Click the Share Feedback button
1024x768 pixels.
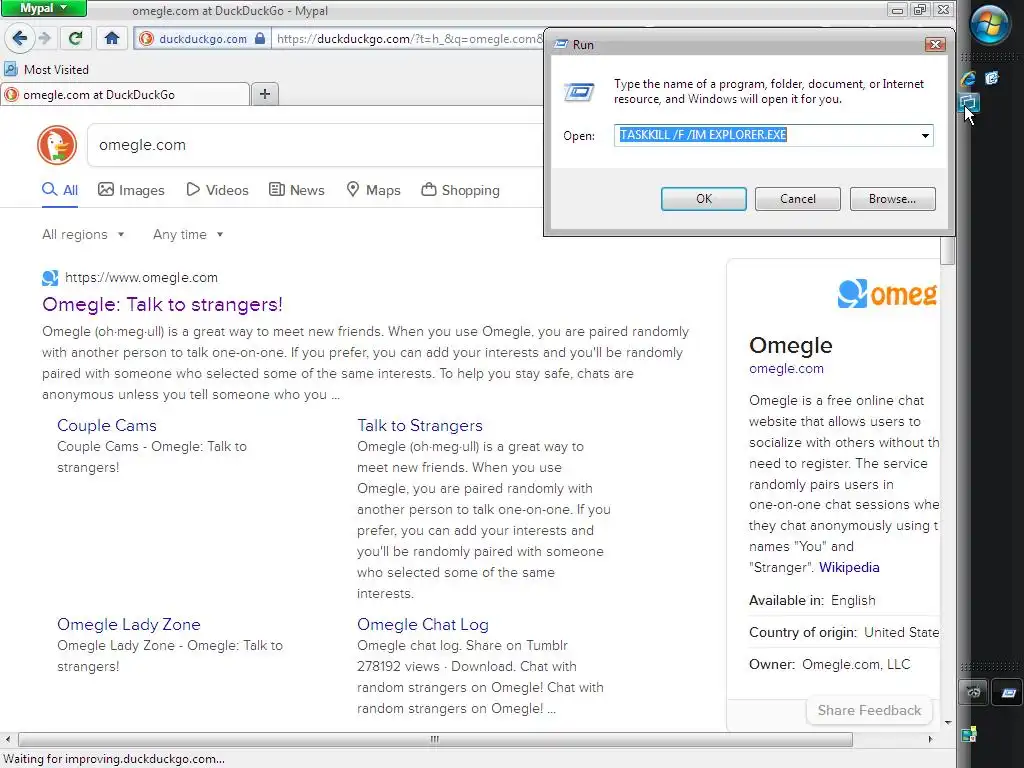[869, 710]
